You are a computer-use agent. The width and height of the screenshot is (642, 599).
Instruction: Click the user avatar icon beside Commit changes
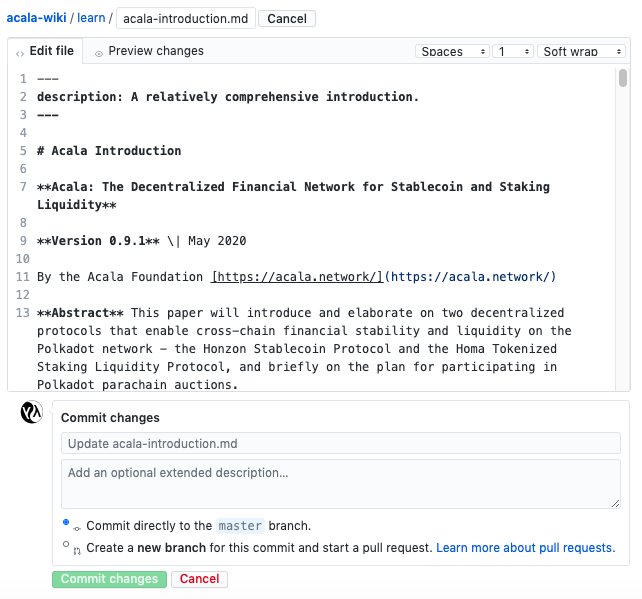coord(32,412)
